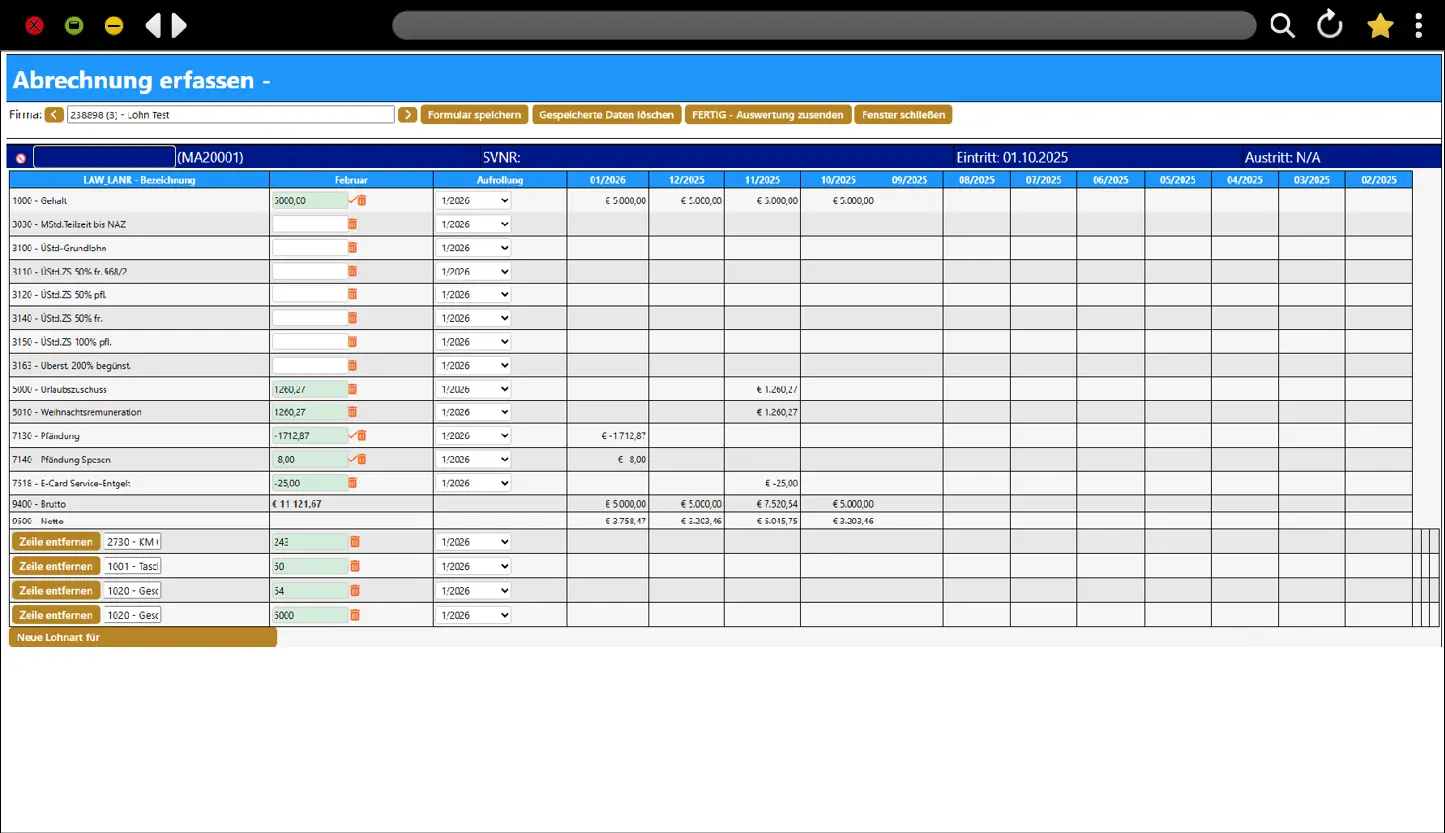The image size is (1445, 833).
Task: Remove the 1001 - Tasc row via Zeile entfernen
Action: (56, 566)
